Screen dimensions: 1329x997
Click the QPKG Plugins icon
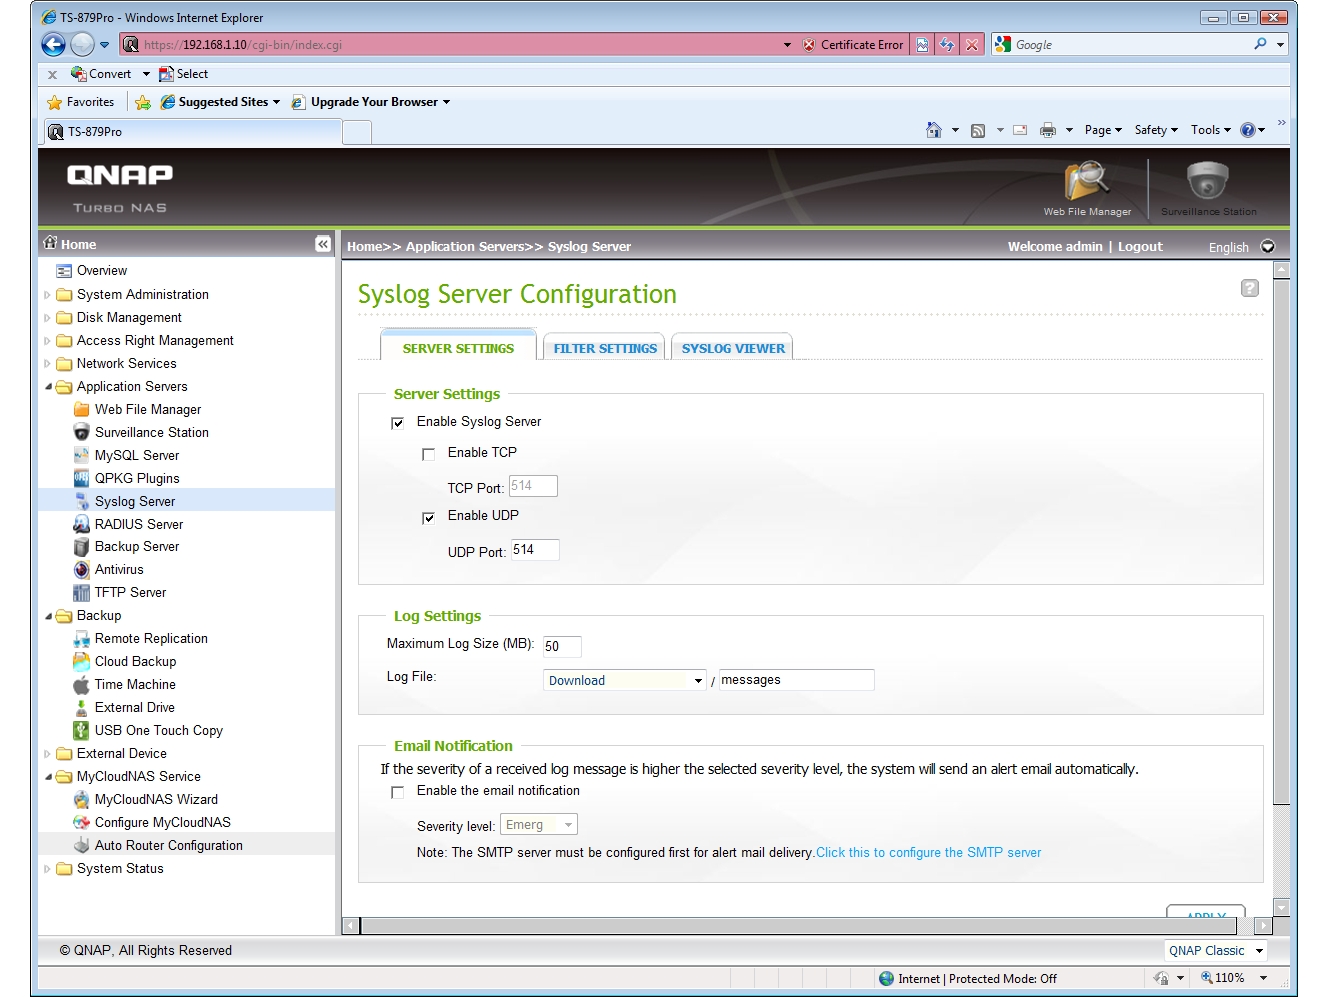[x=82, y=478]
